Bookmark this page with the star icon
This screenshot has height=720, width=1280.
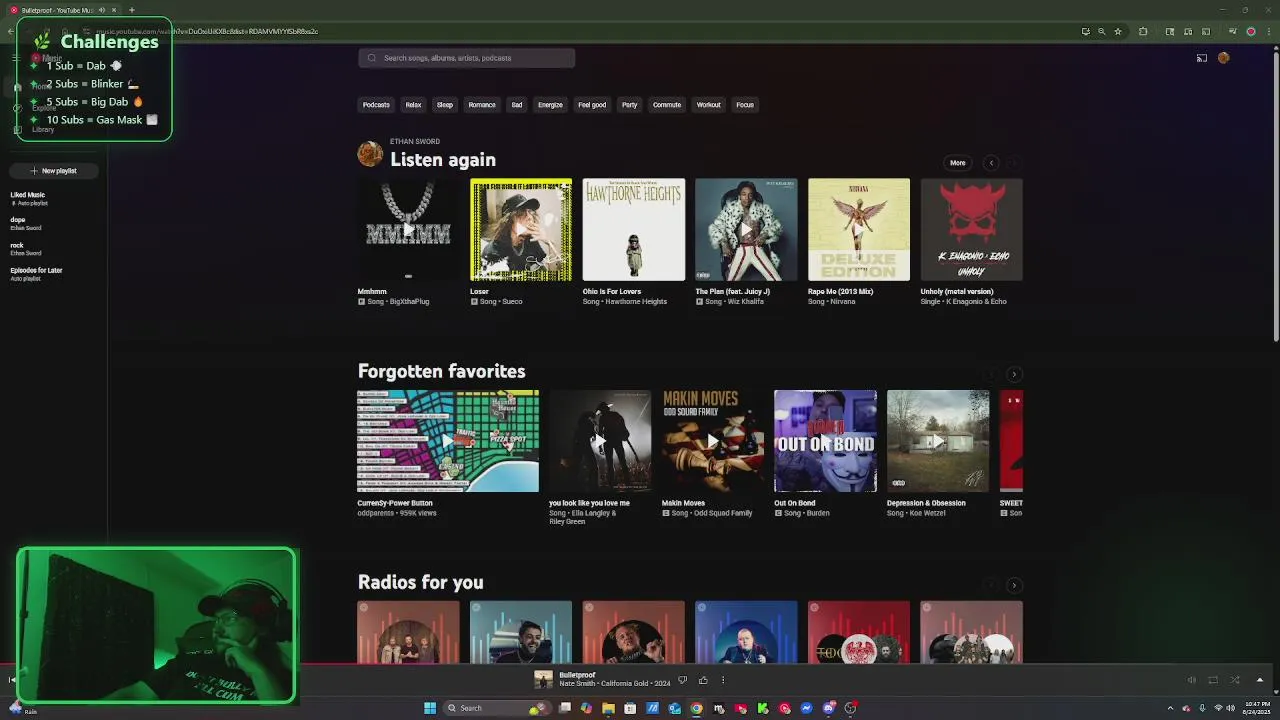tap(1118, 31)
